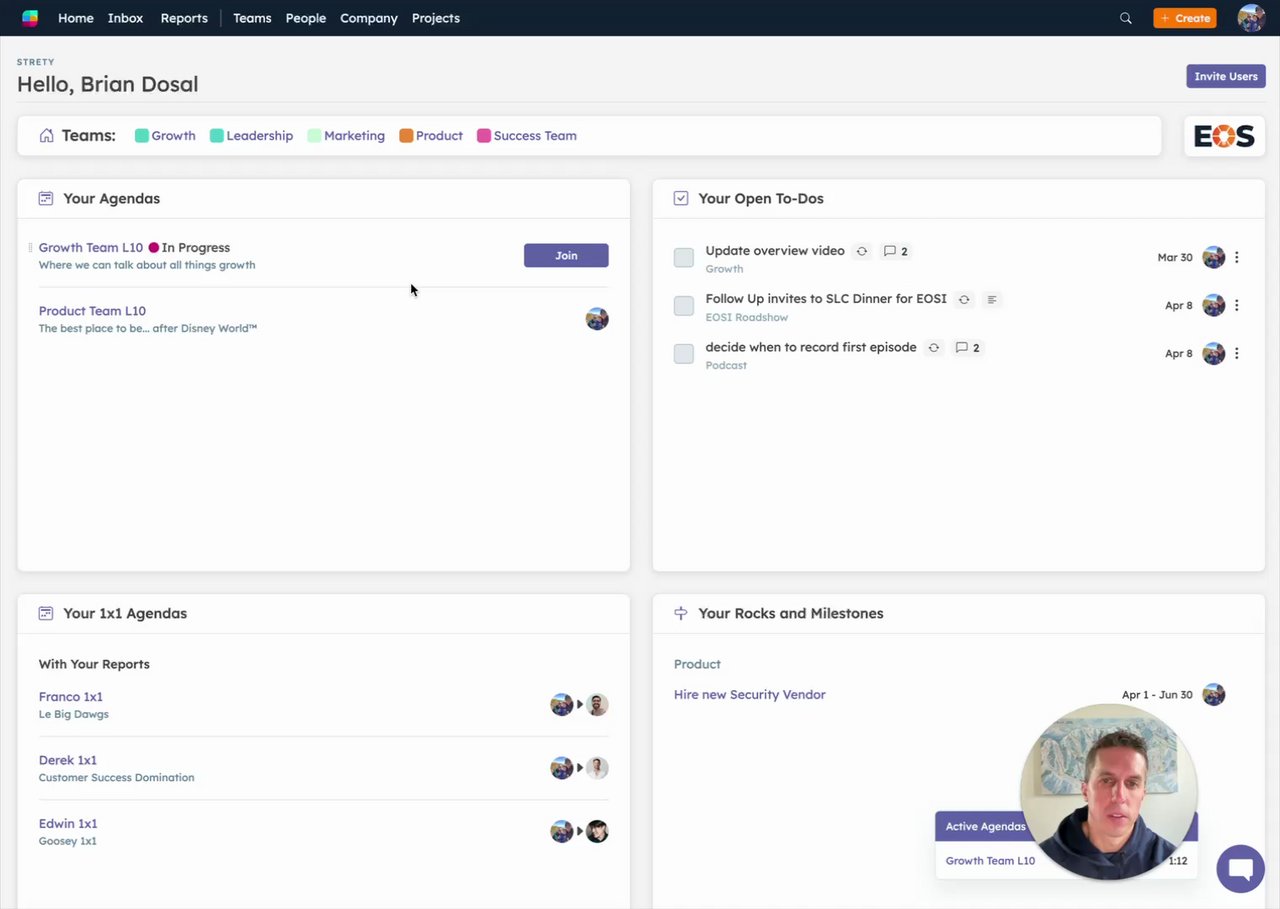Click the Strety logo in the top bar
Viewport: 1280px width, 909px height.
tap(30, 18)
